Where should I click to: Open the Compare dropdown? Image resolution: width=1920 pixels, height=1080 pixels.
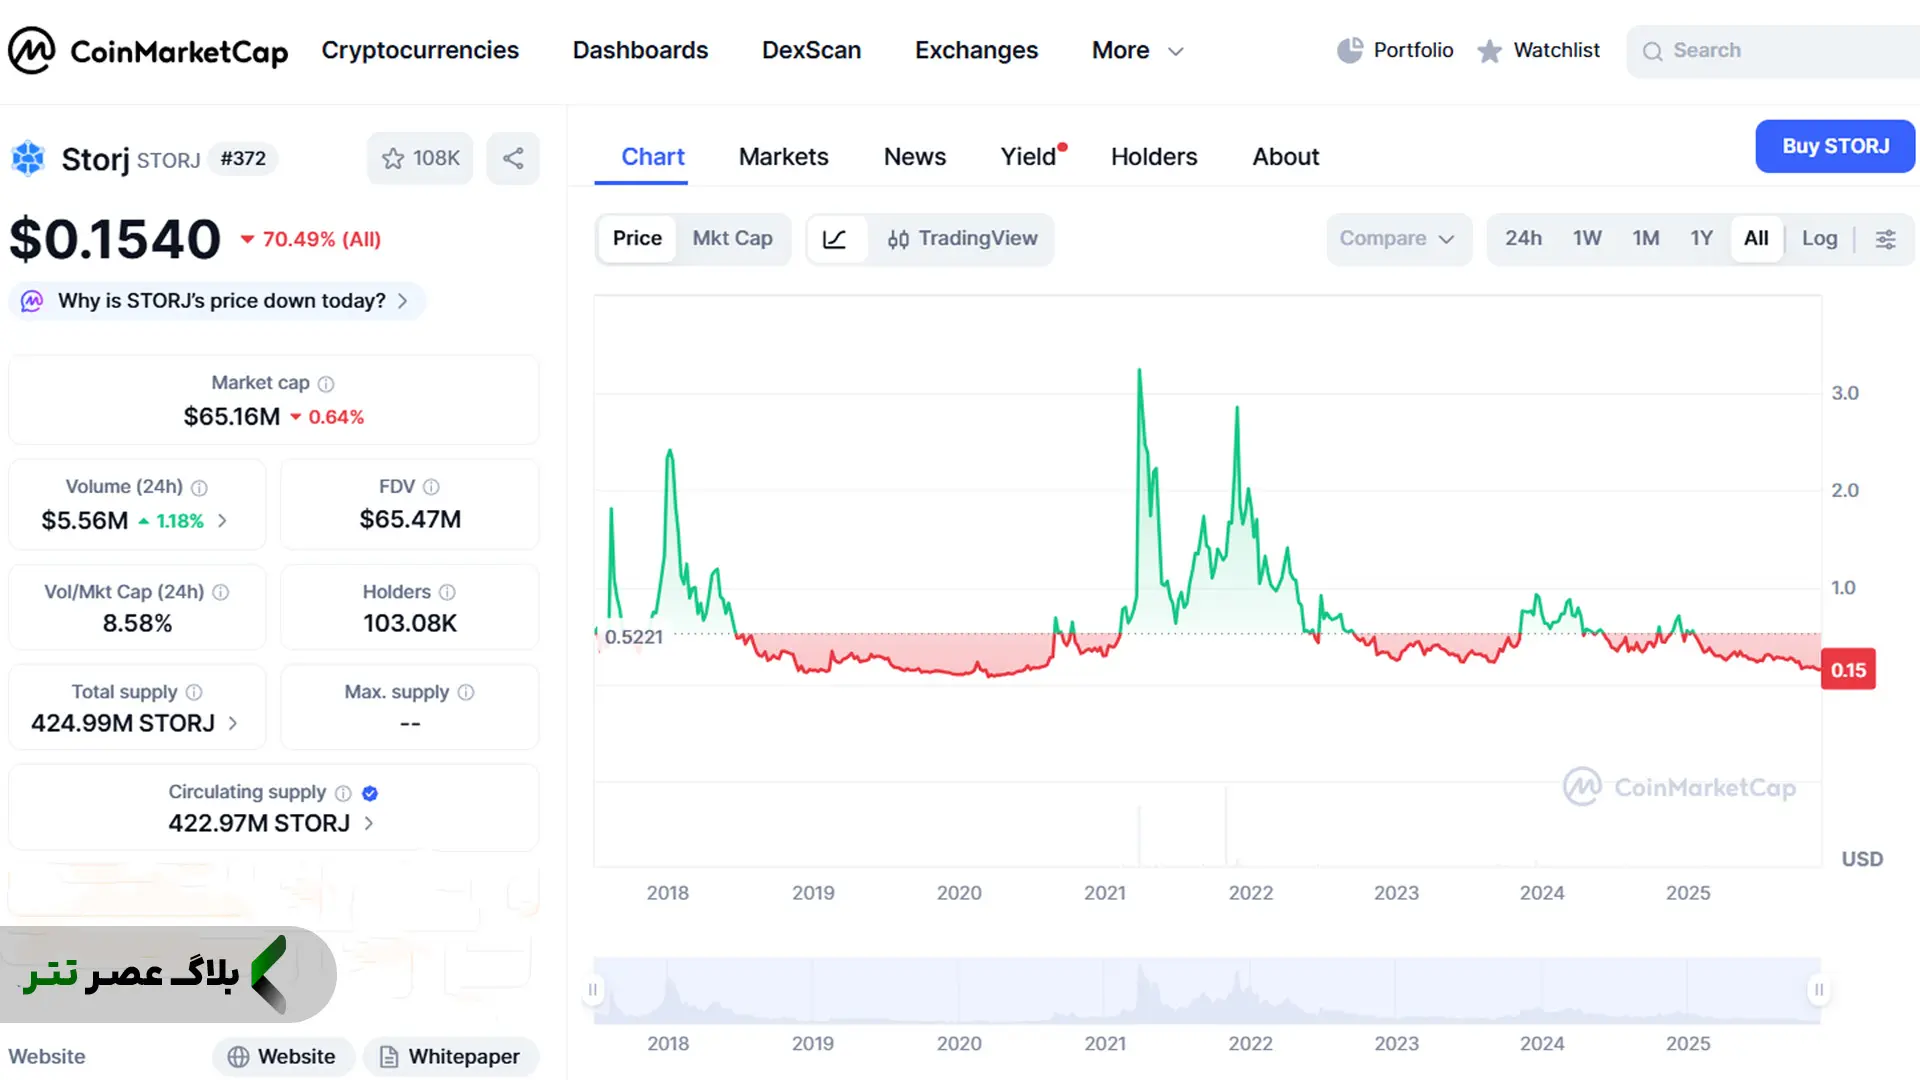pyautogui.click(x=1398, y=239)
